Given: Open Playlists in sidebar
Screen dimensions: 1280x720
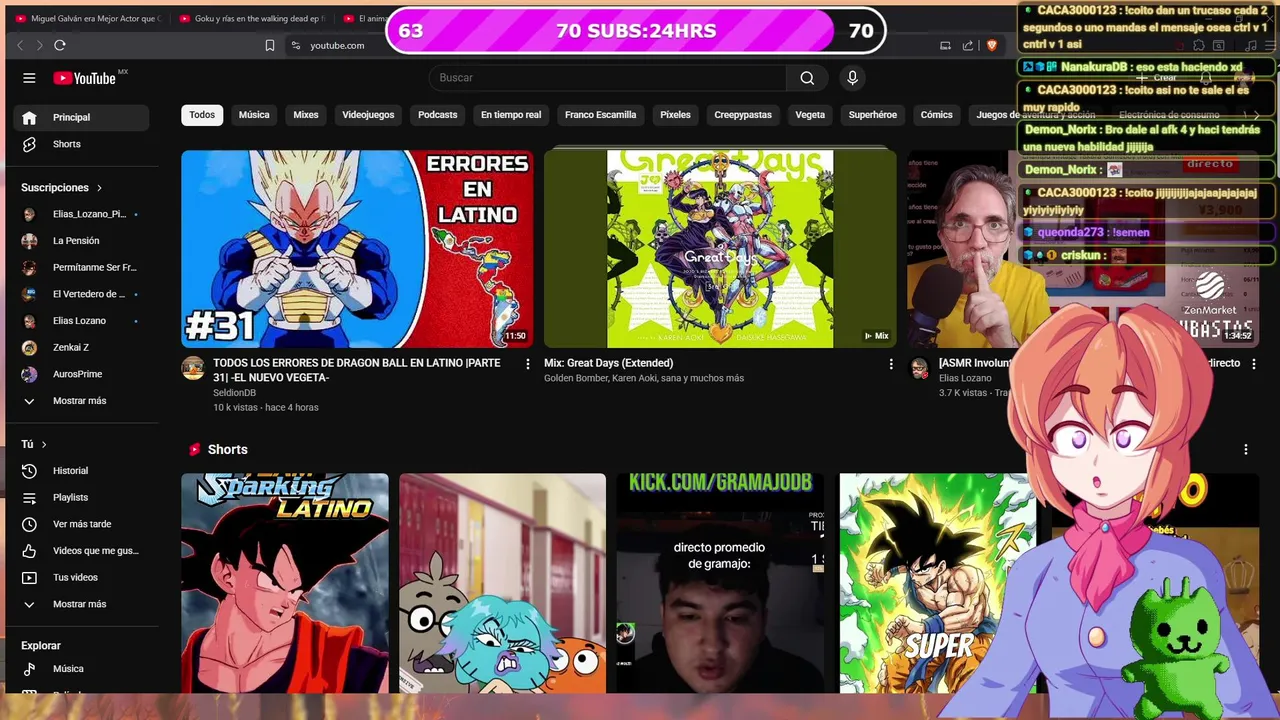Looking at the screenshot, I should (81, 497).
